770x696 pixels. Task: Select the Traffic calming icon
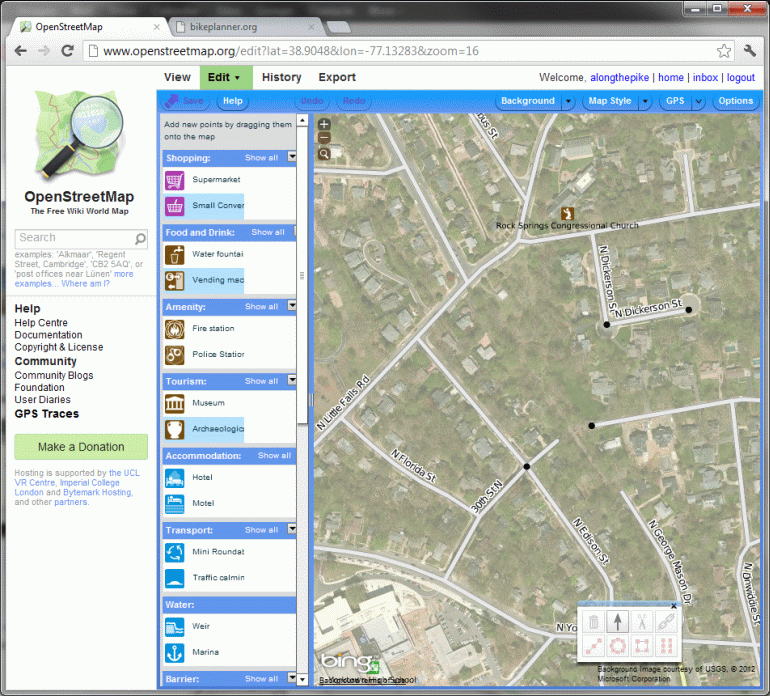tap(174, 579)
